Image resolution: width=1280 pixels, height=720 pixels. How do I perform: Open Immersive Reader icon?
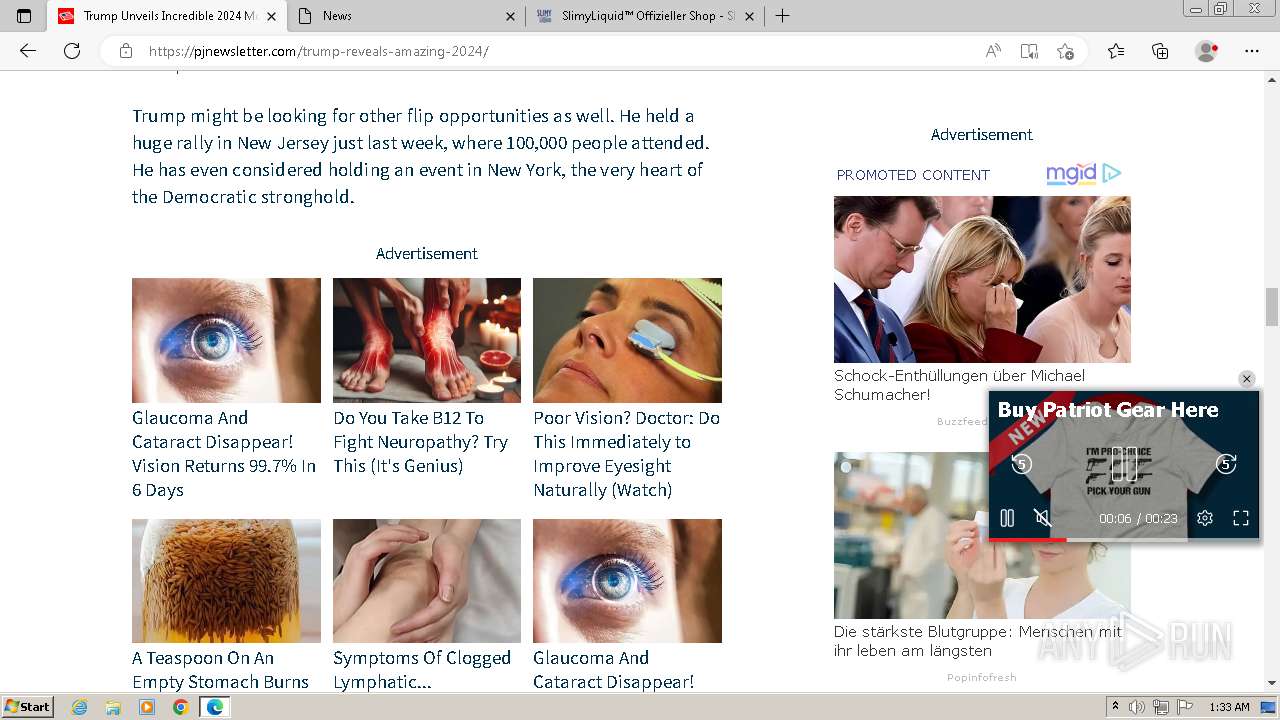(1029, 51)
